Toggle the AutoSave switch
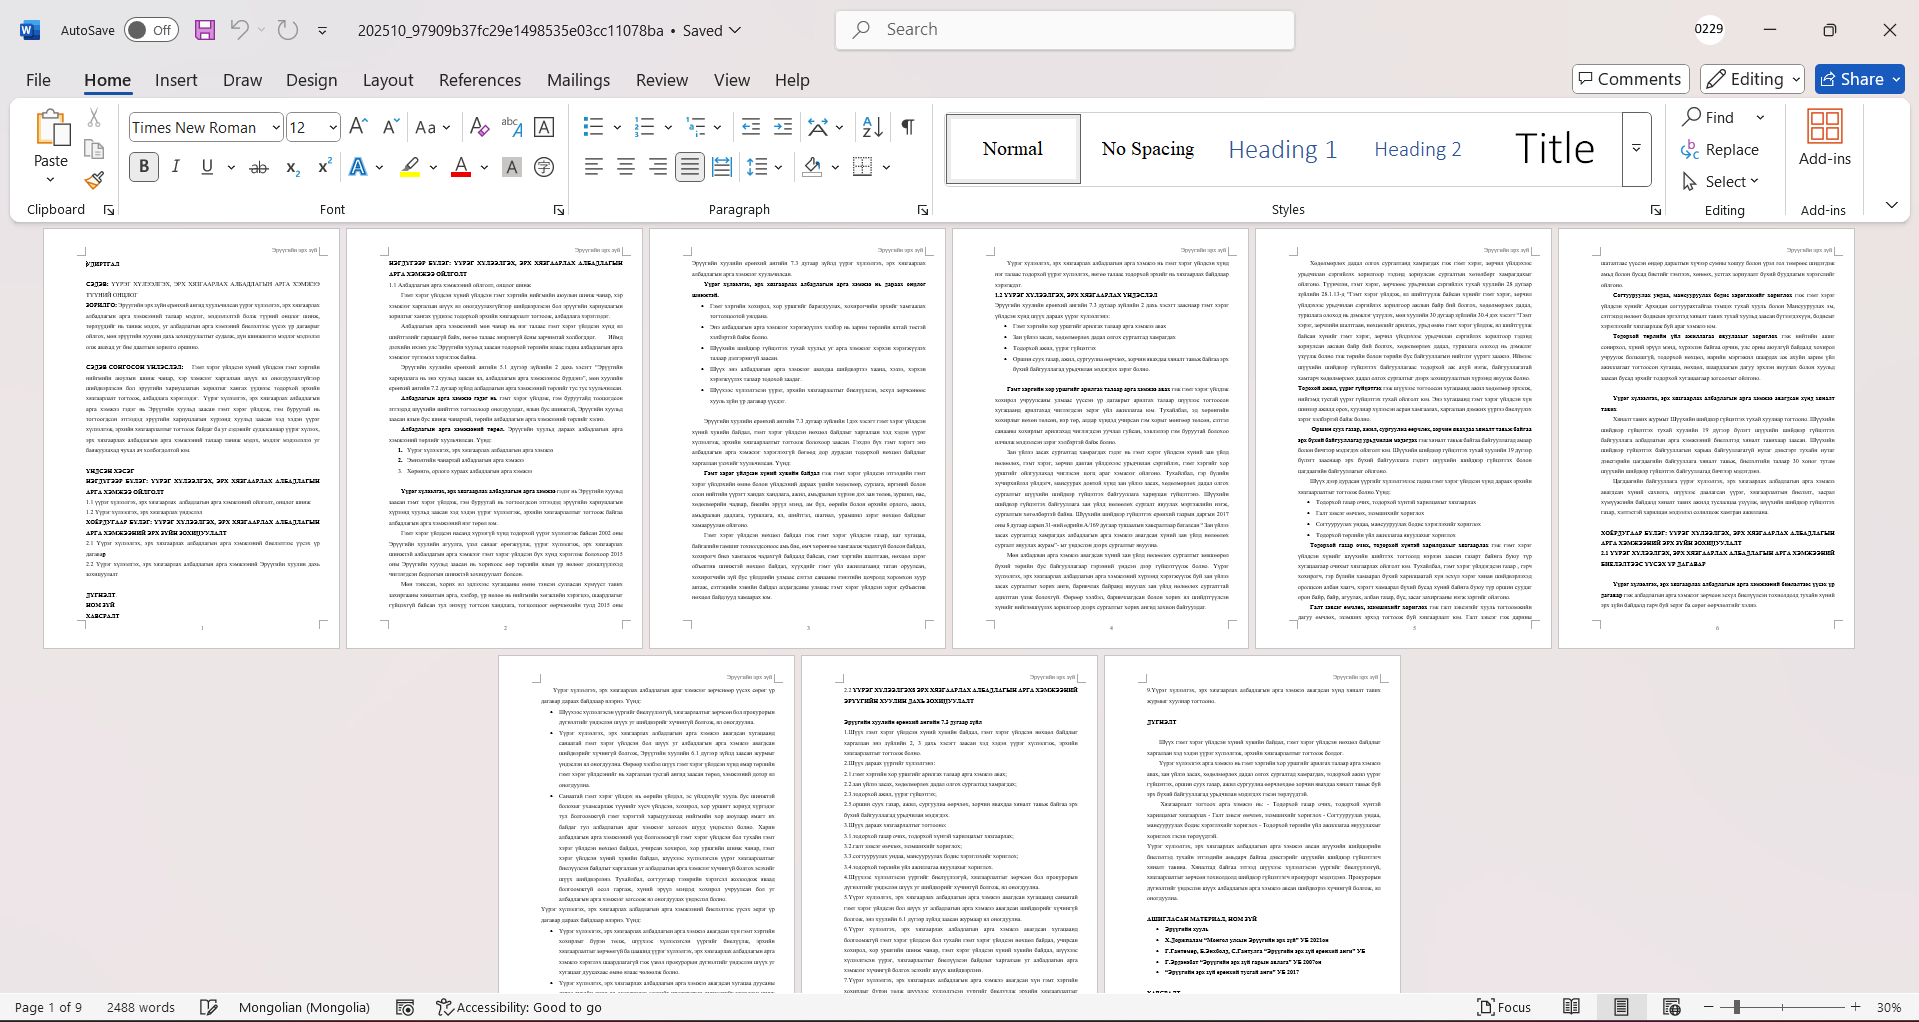Viewport: 1919px width, 1022px height. click(x=151, y=30)
